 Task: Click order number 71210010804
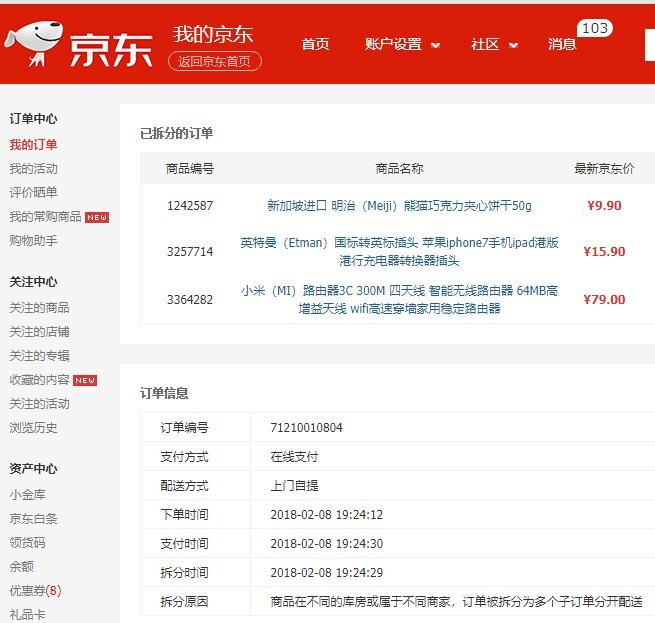306,427
